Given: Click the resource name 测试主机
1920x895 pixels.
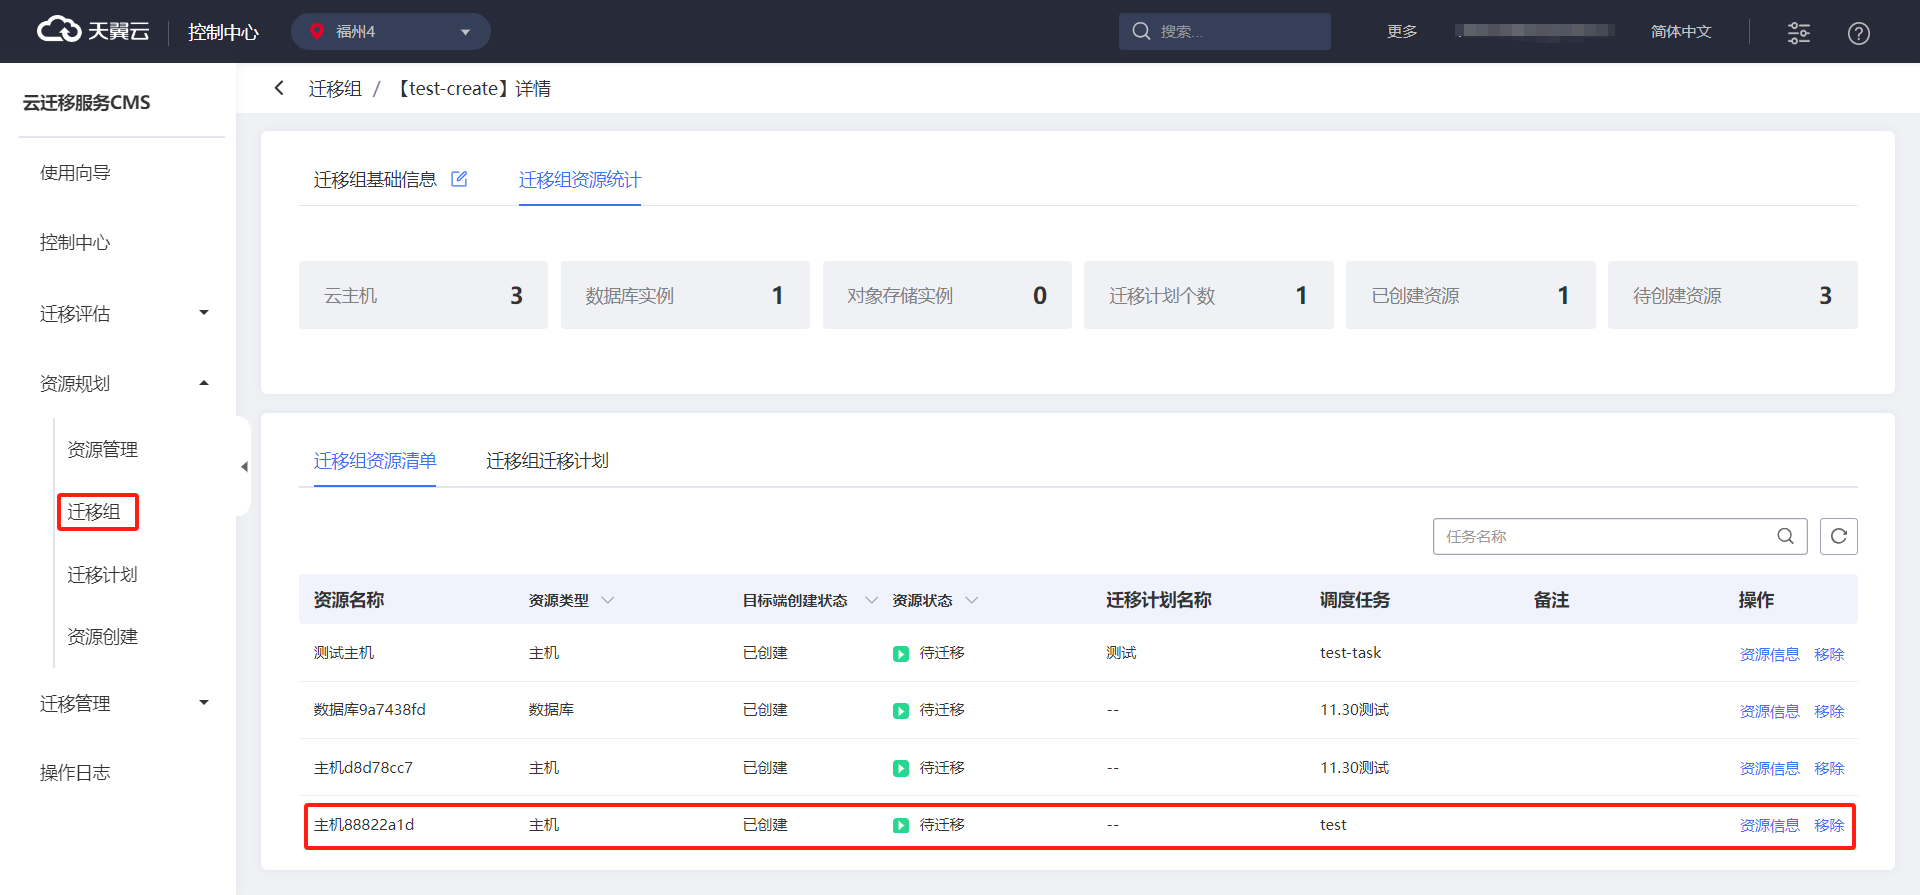Looking at the screenshot, I should click(344, 653).
